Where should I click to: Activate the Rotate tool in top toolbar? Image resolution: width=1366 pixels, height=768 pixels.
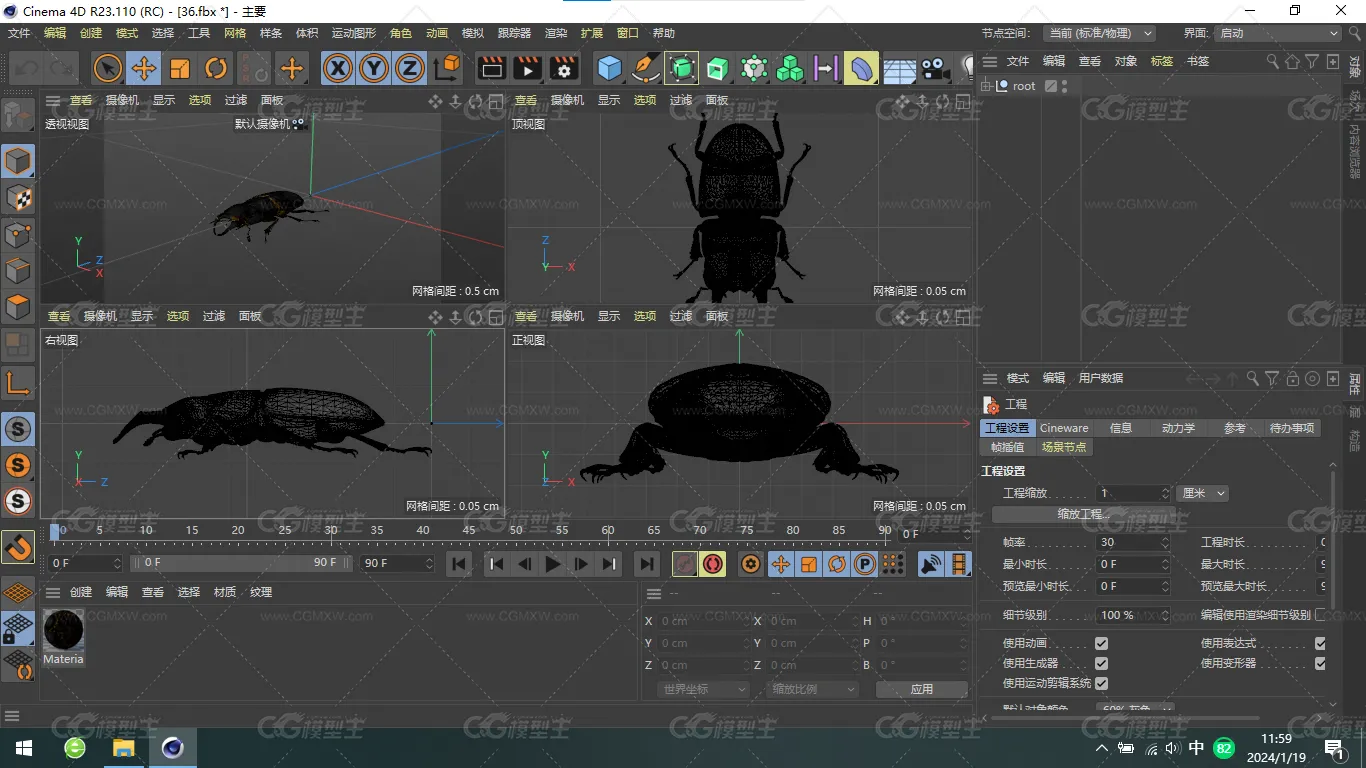point(216,68)
